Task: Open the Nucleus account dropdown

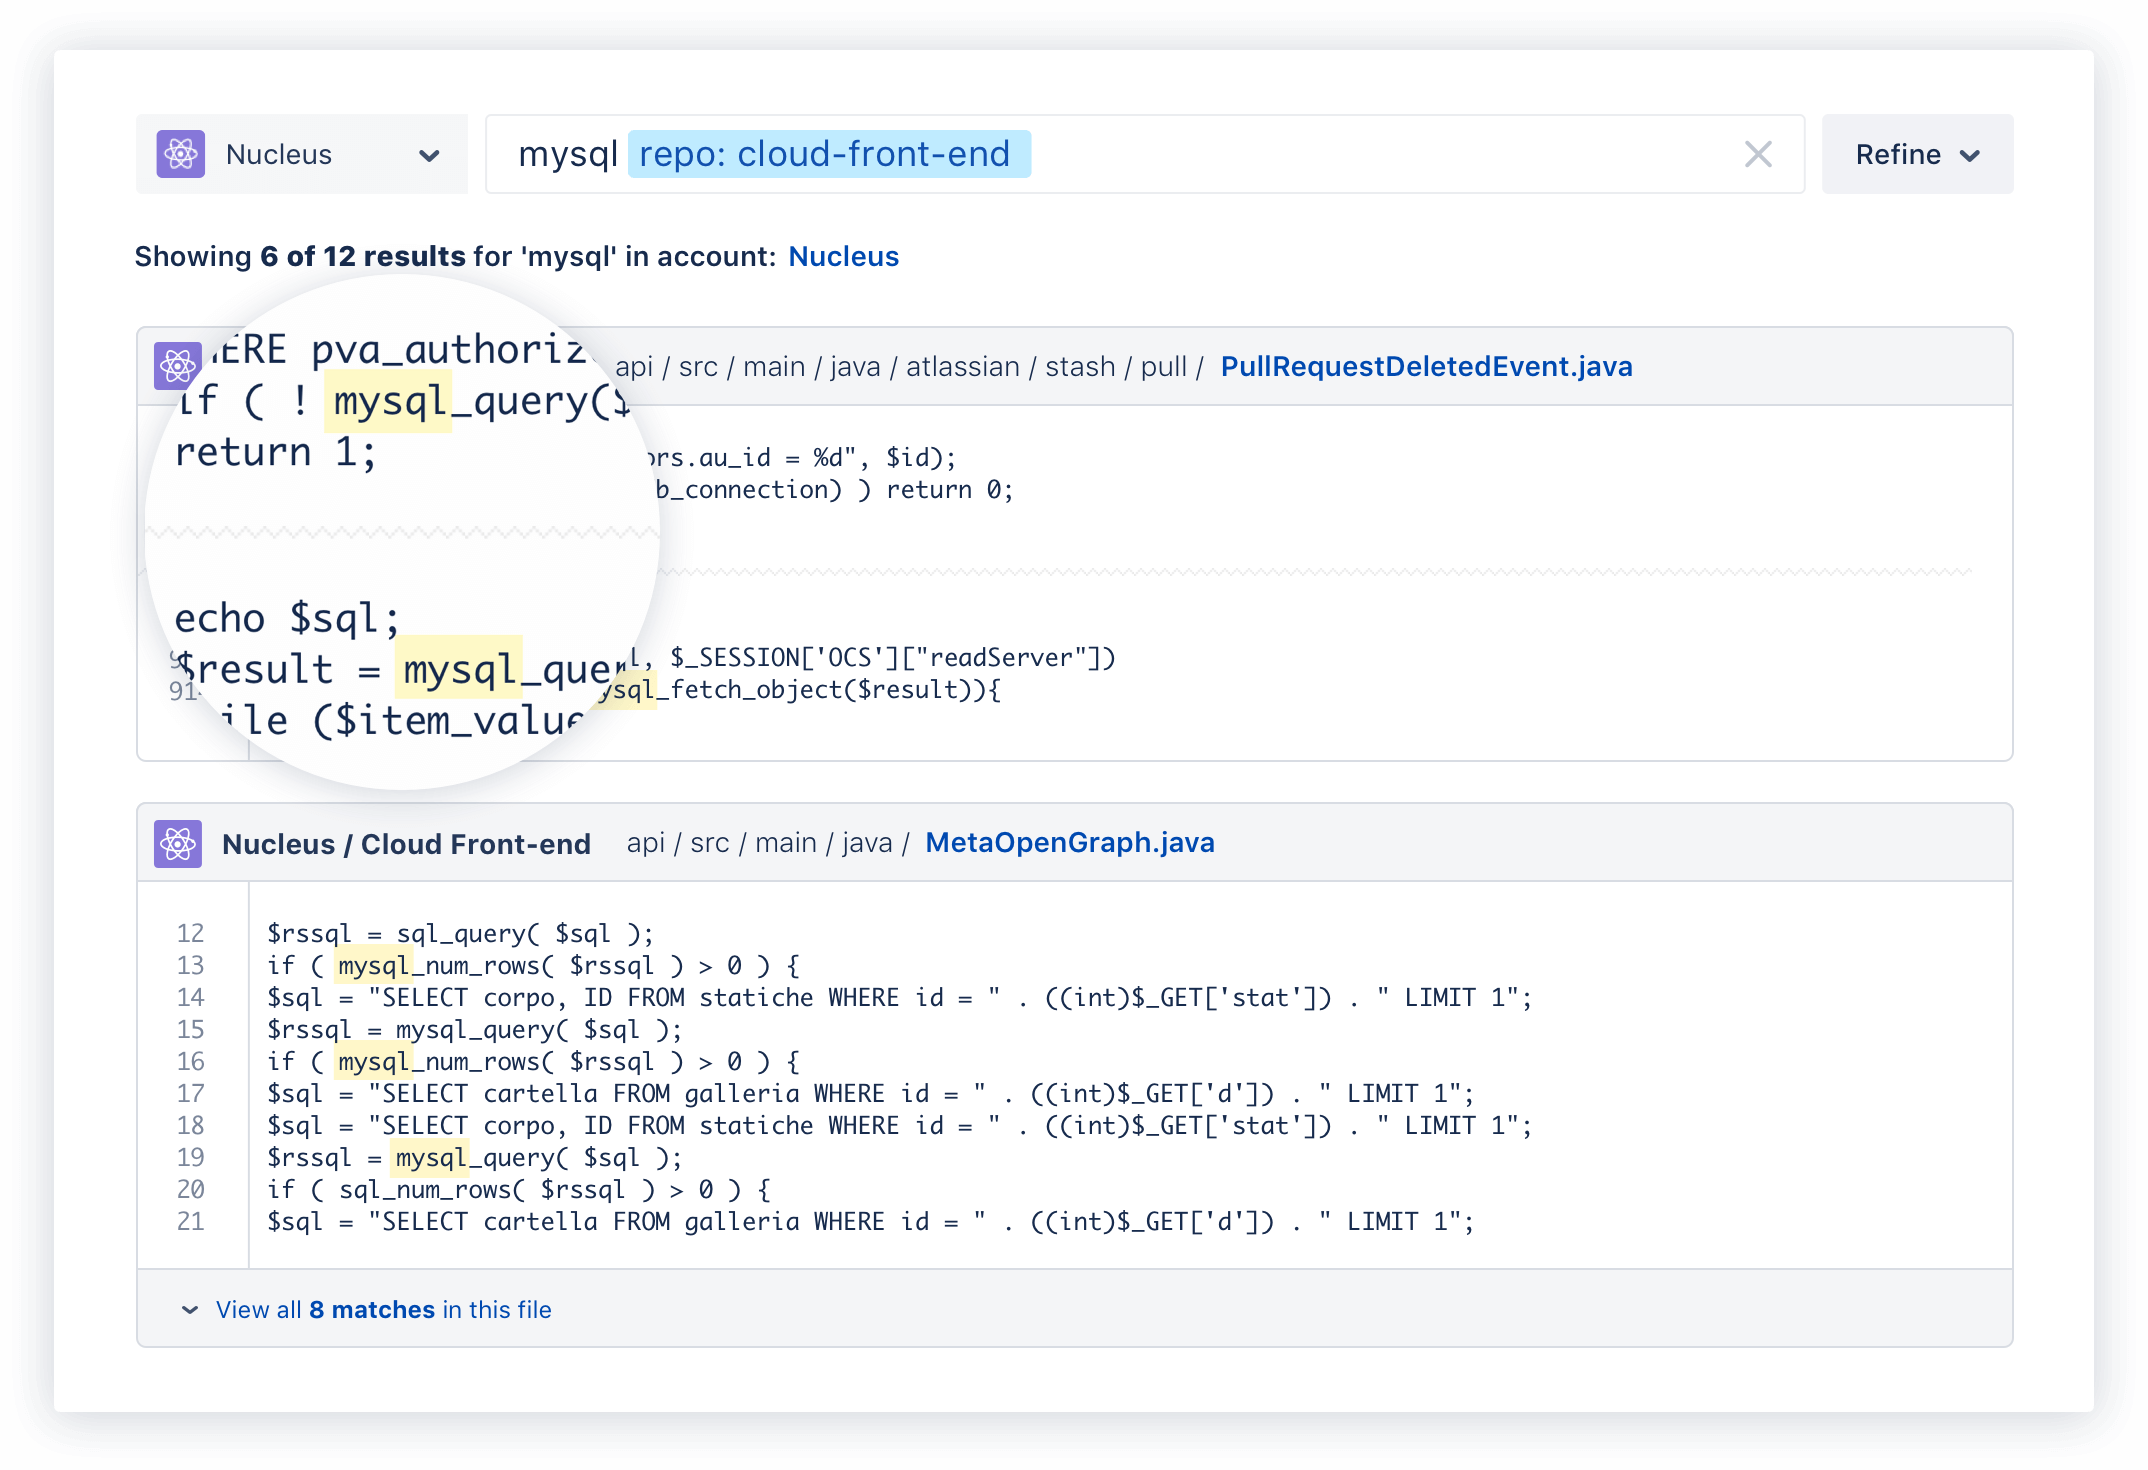Action: pos(302,155)
